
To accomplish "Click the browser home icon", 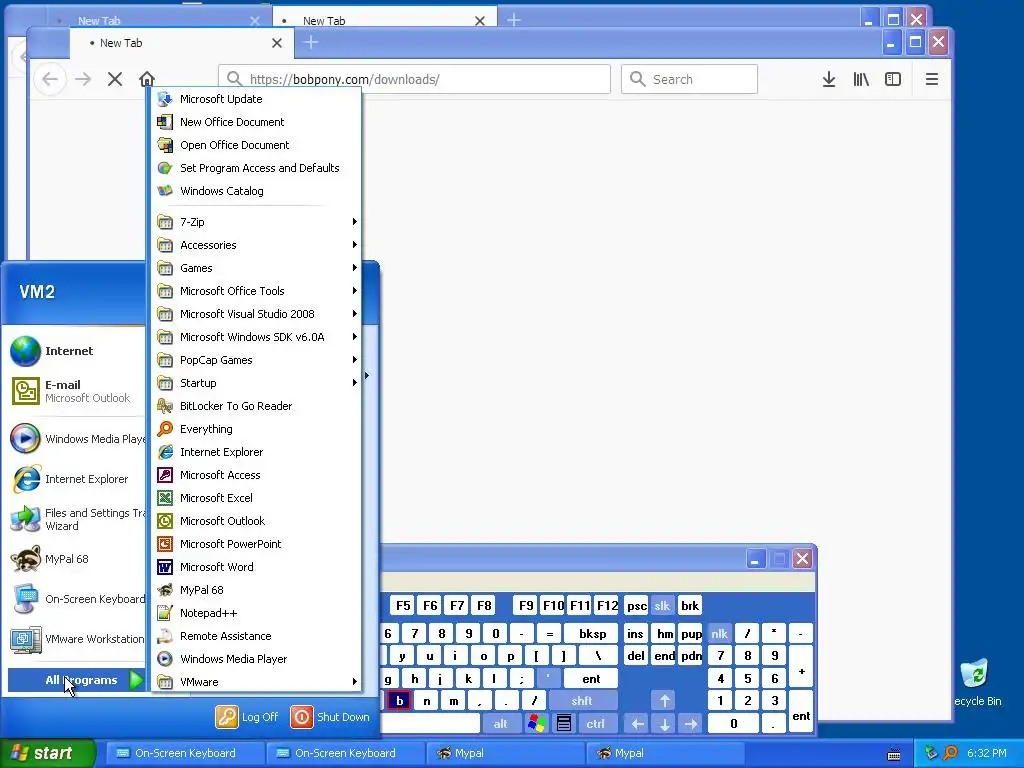I will [147, 79].
